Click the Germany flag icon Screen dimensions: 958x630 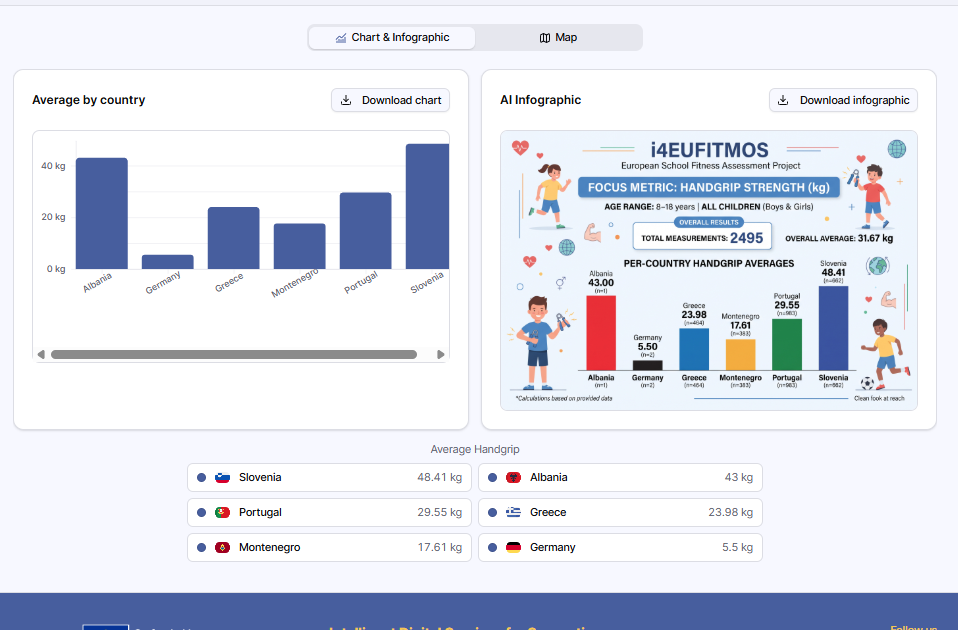[513, 548]
